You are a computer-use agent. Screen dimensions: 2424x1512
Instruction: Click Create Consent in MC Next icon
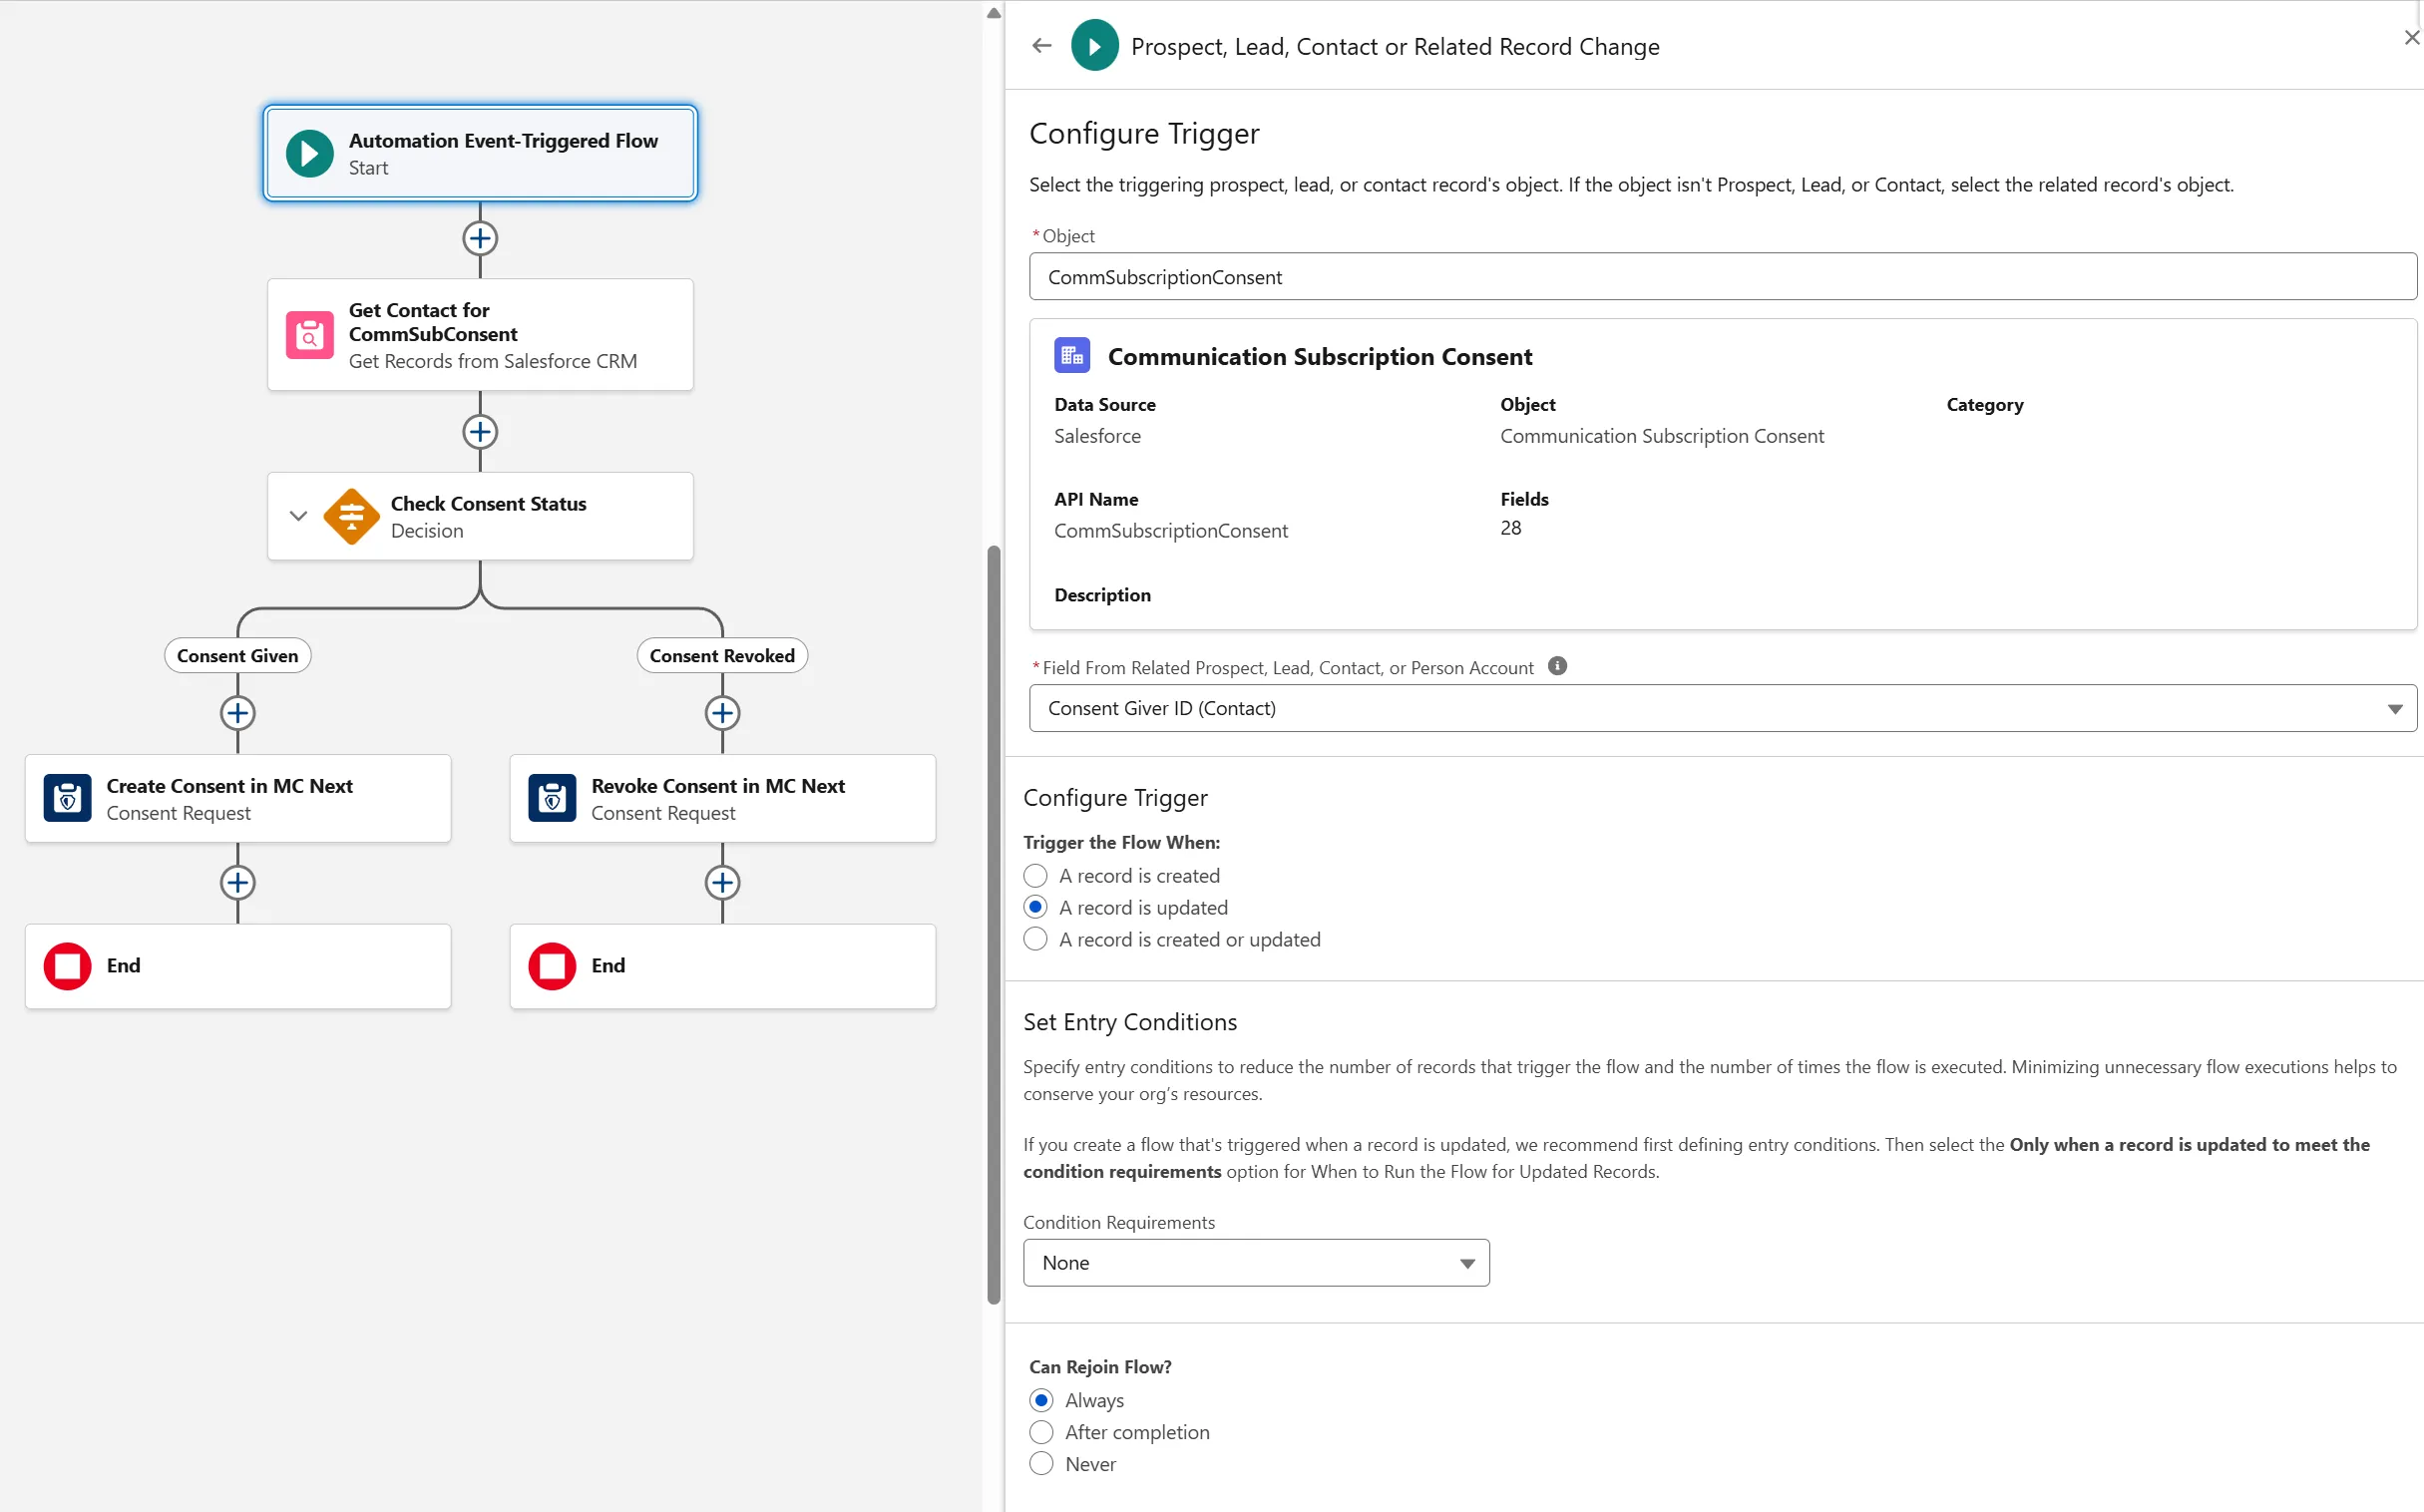point(67,798)
